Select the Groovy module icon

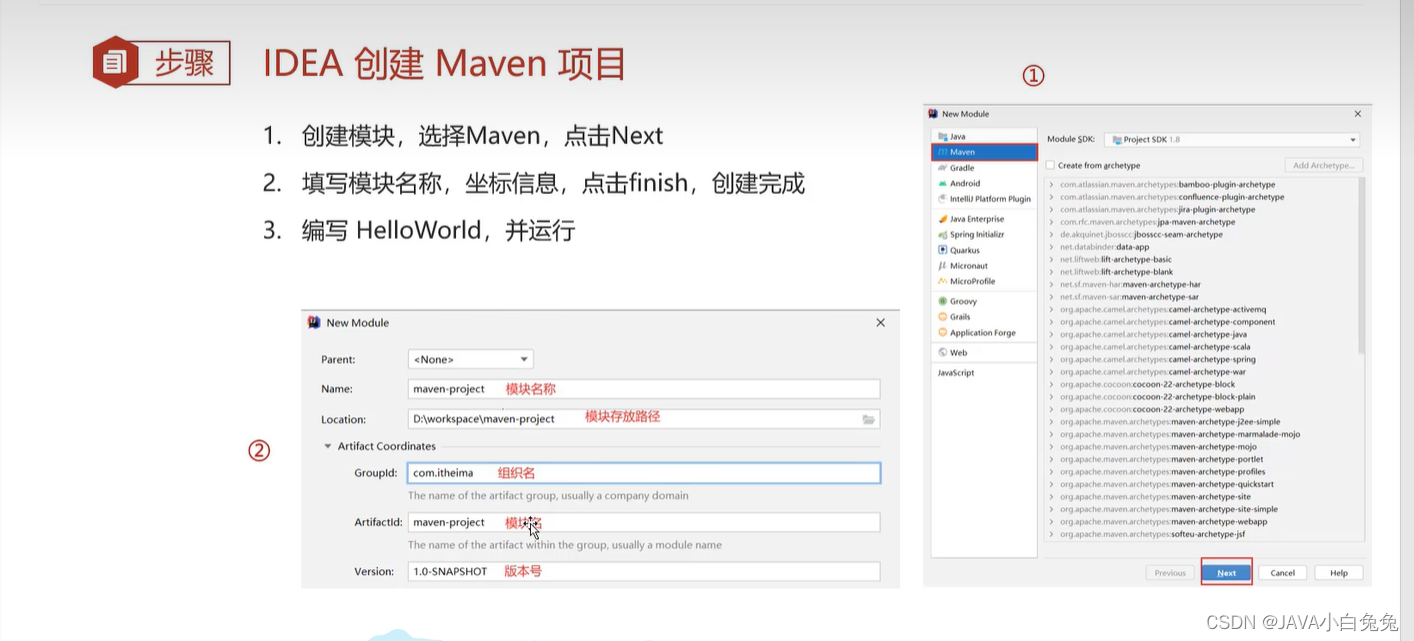[x=943, y=301]
